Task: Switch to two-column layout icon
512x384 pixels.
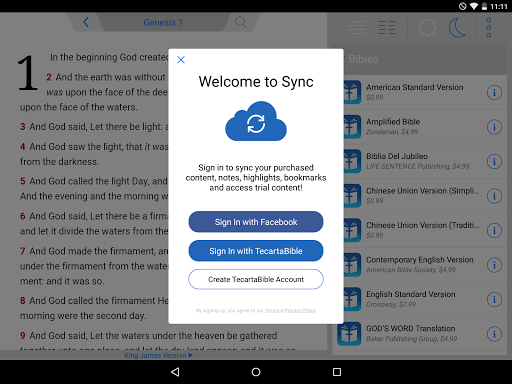Action: 387,27
